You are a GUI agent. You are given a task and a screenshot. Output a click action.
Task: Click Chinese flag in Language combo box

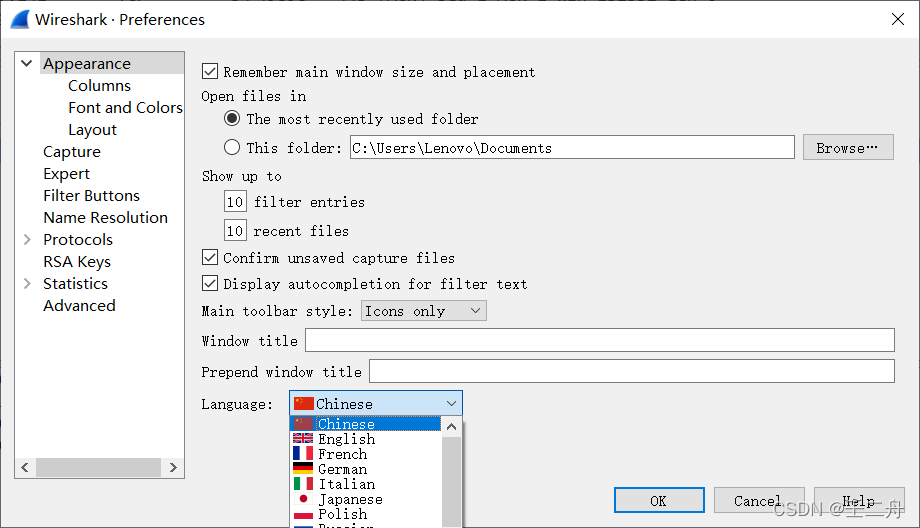303,404
